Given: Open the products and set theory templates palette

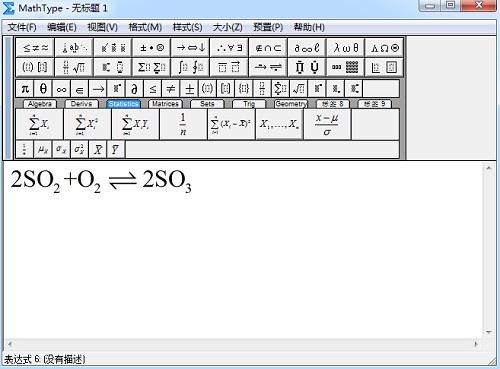Looking at the screenshot, I should (x=307, y=67).
